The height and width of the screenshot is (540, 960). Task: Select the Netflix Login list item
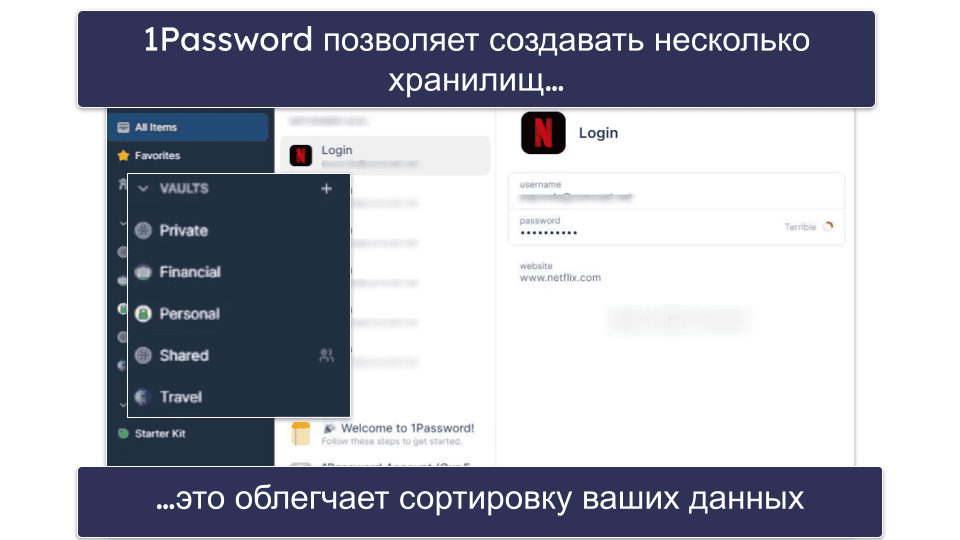click(385, 156)
